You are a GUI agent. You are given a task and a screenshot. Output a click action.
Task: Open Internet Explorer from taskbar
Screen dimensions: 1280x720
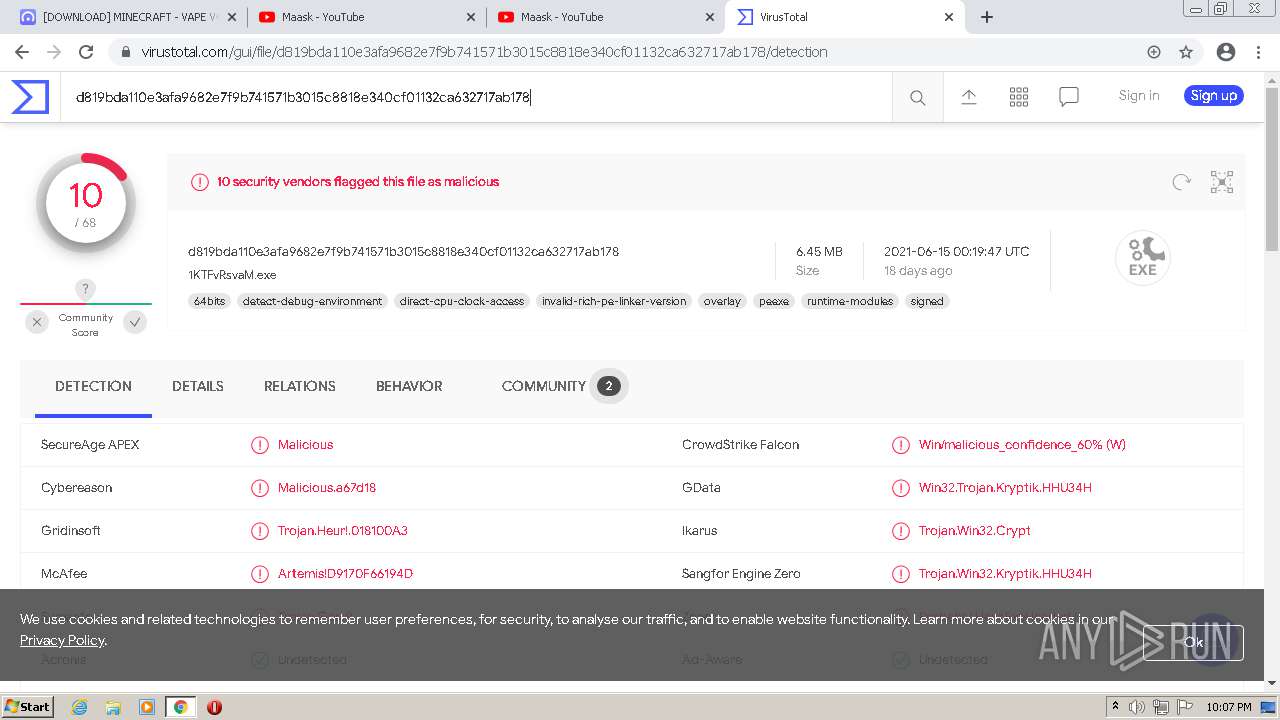79,707
